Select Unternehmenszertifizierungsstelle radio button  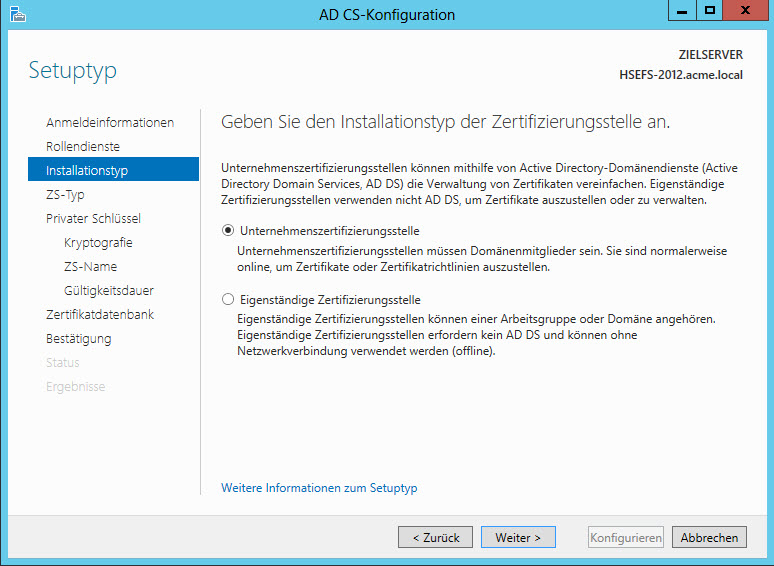(228, 230)
